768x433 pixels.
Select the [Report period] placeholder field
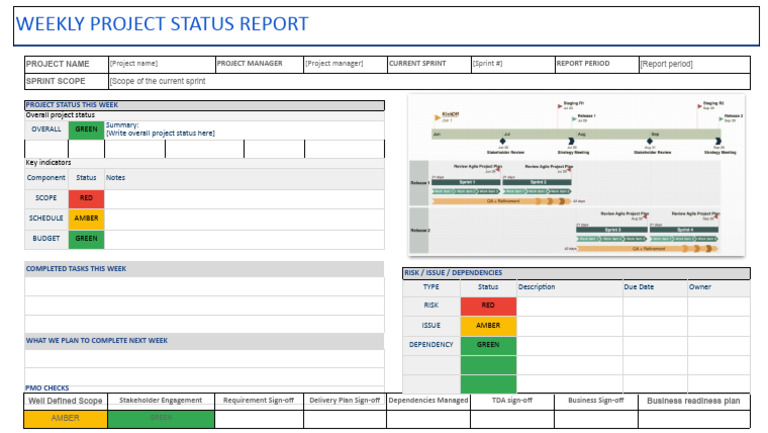(693, 64)
